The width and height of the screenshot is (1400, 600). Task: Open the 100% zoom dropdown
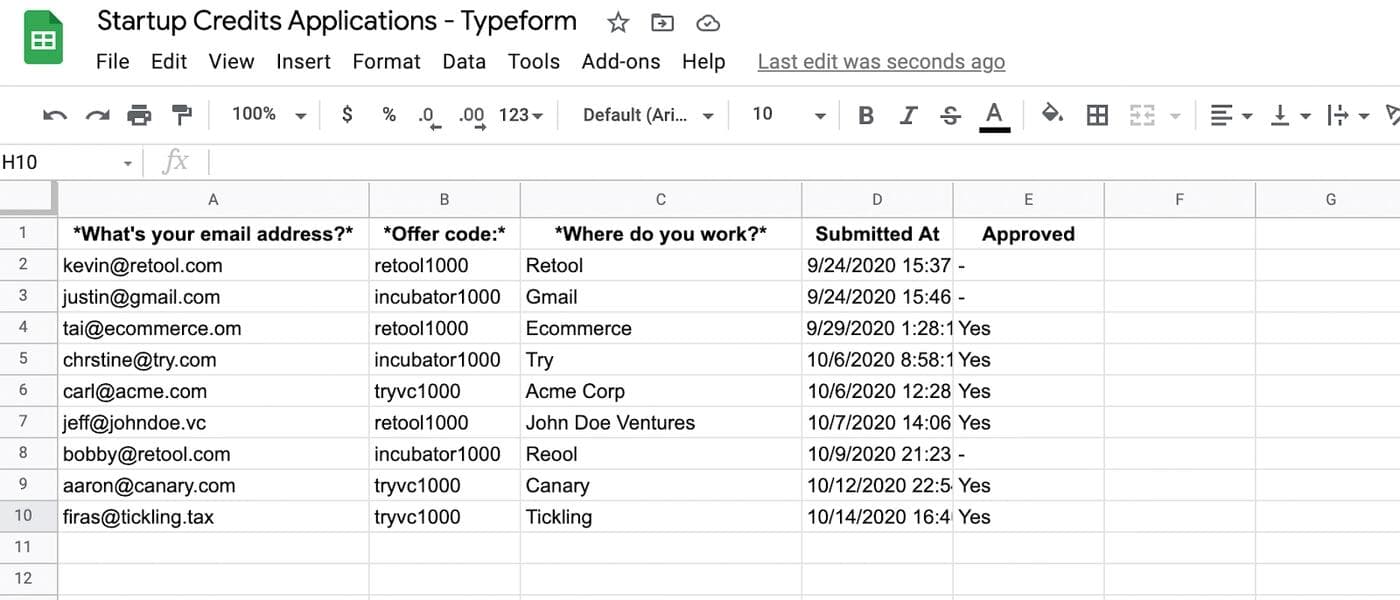click(268, 115)
